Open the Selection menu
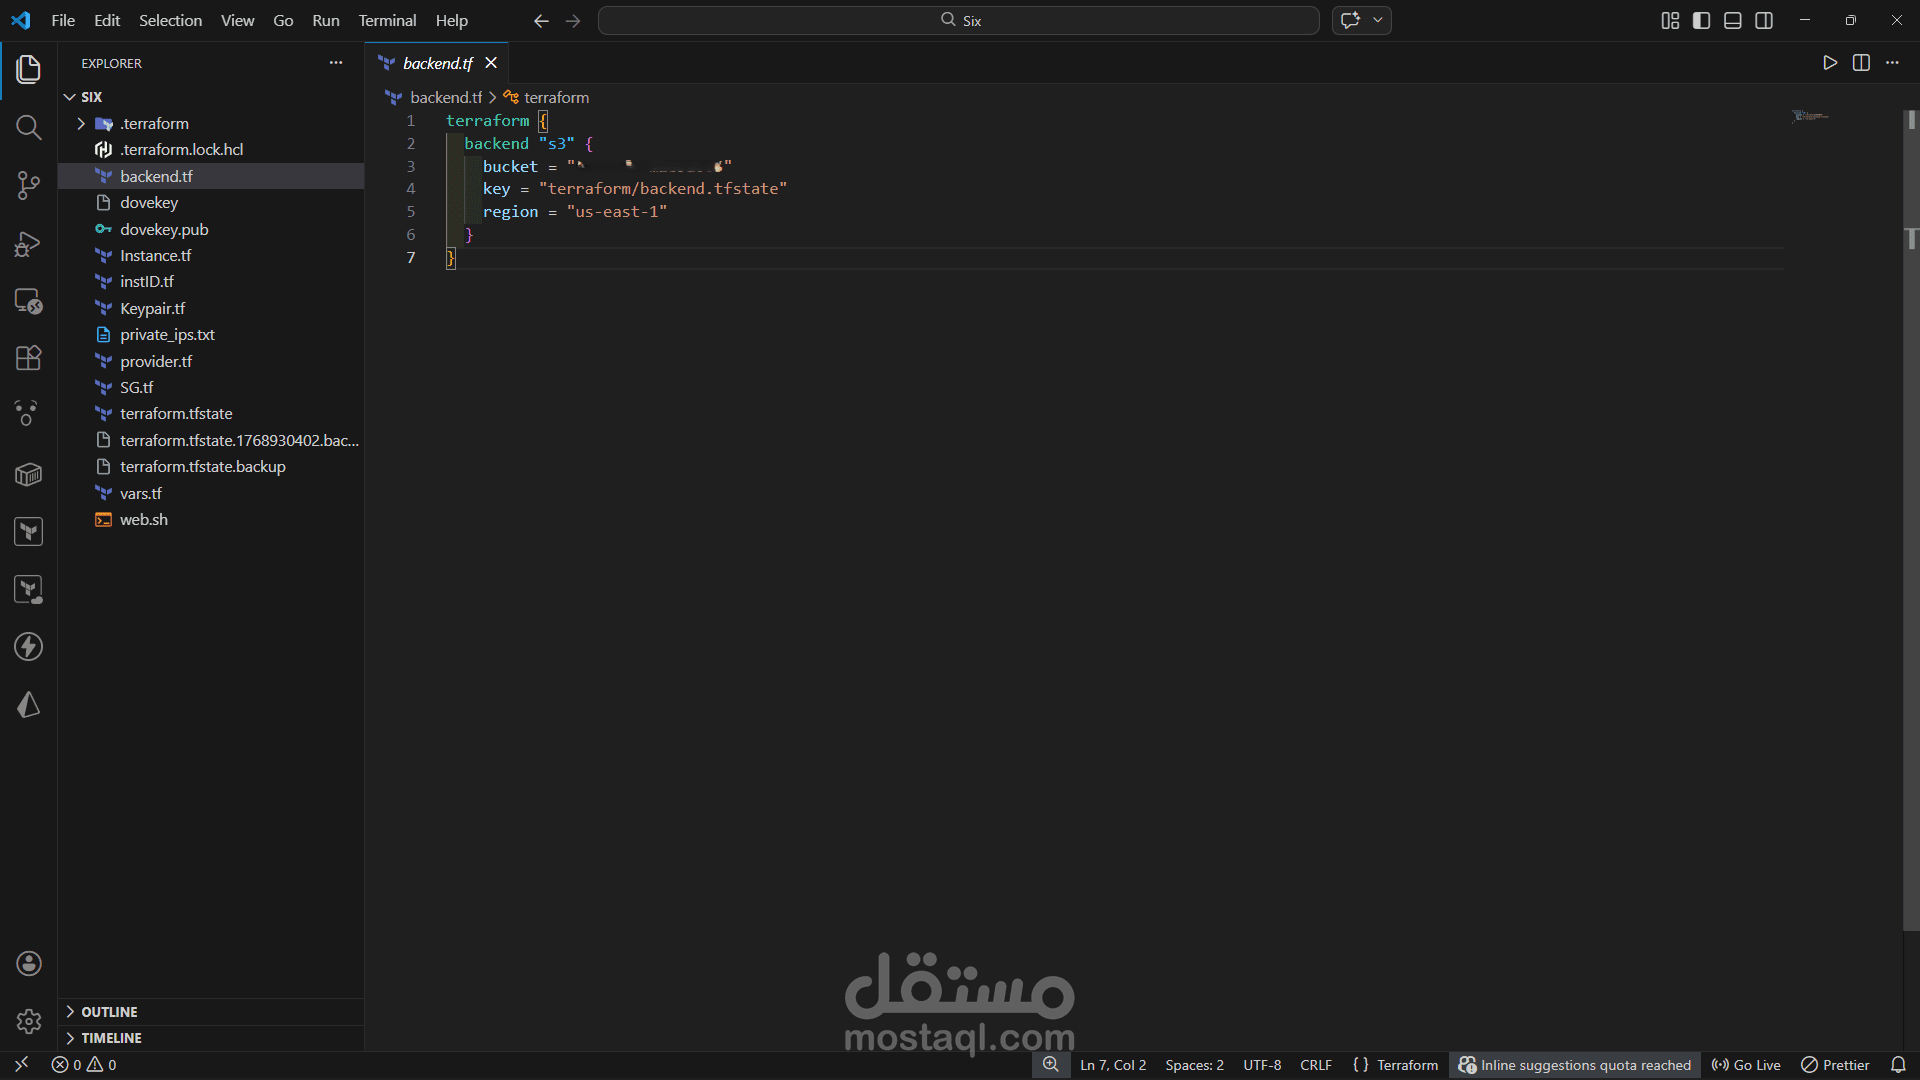 point(170,20)
